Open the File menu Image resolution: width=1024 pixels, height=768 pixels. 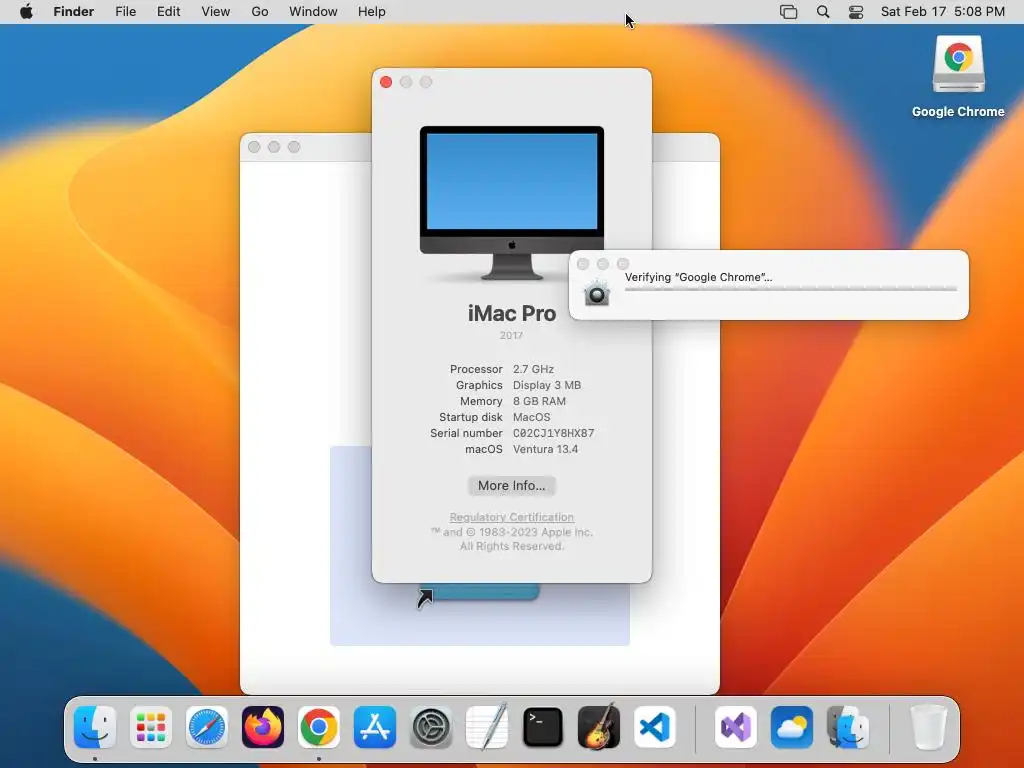(125, 12)
